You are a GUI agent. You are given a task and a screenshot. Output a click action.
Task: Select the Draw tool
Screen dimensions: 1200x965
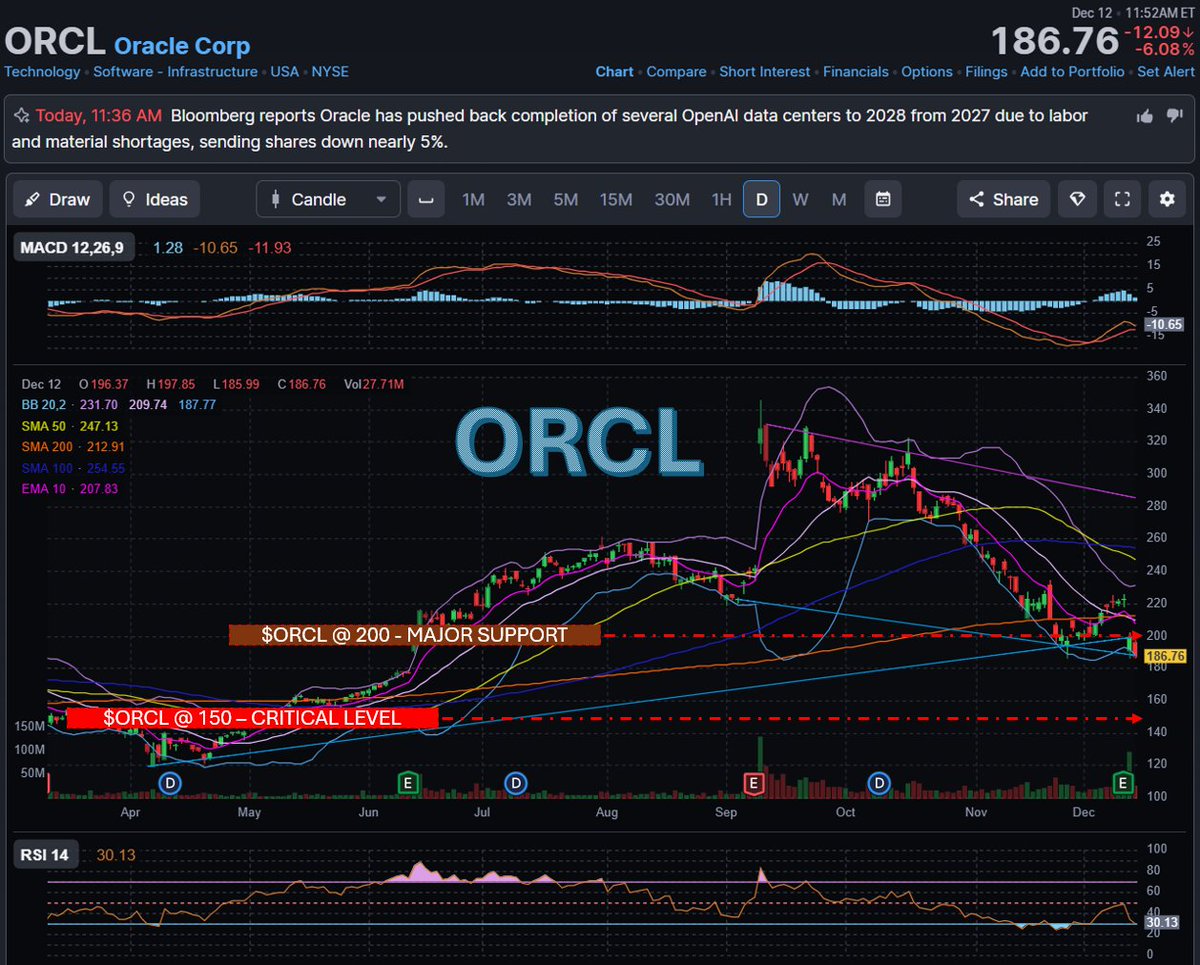57,199
